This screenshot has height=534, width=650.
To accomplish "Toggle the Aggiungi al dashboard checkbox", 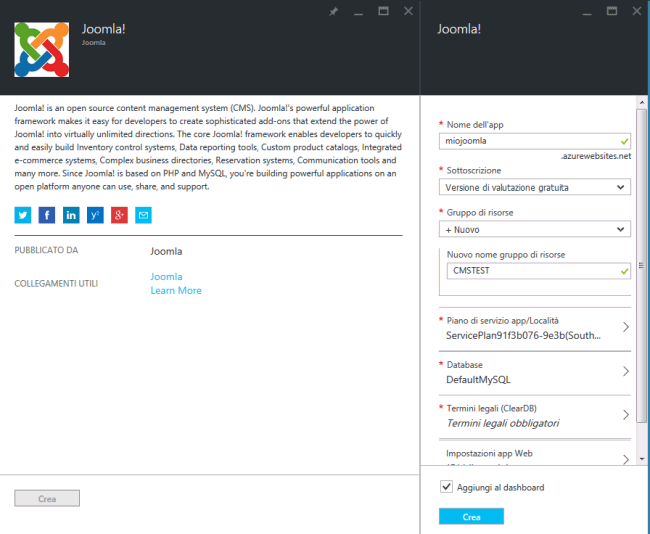I will 446,487.
